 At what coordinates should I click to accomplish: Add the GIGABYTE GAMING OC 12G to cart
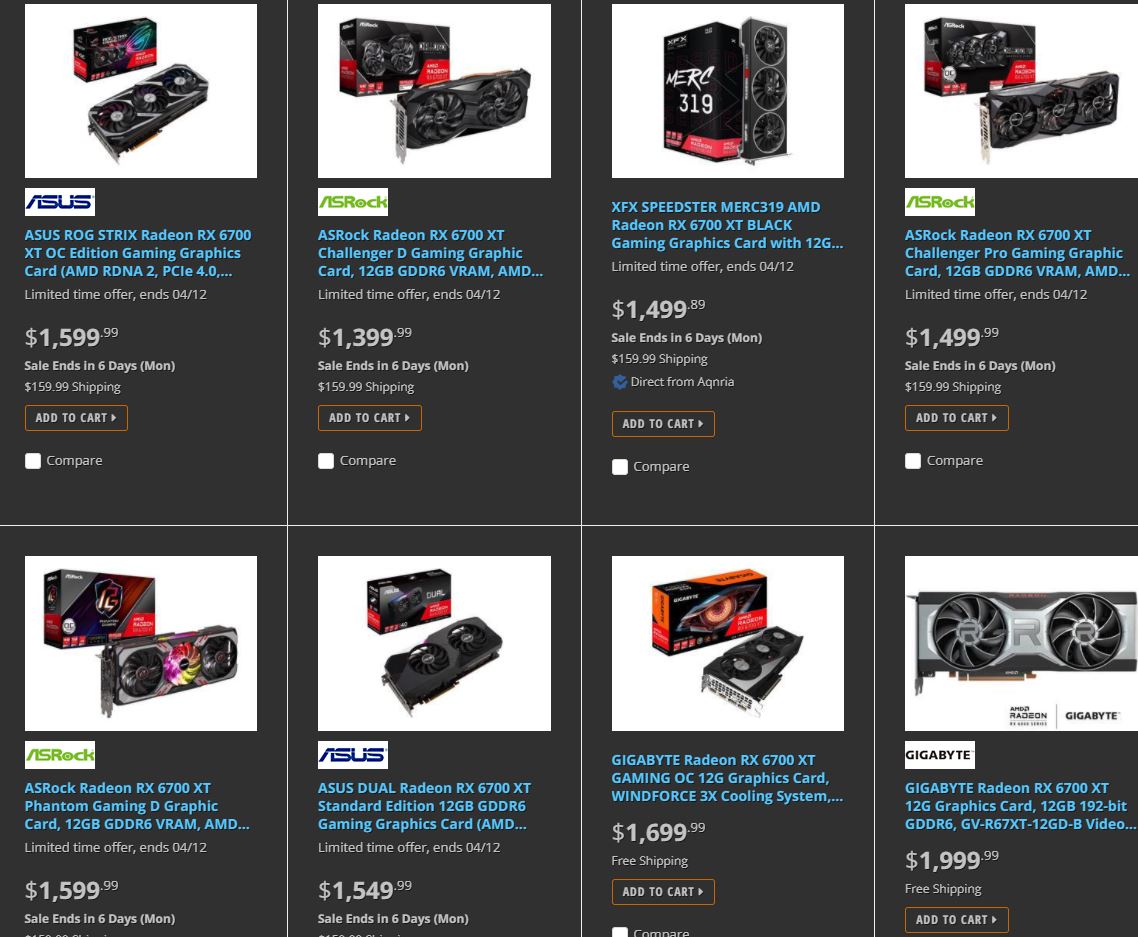click(x=663, y=892)
